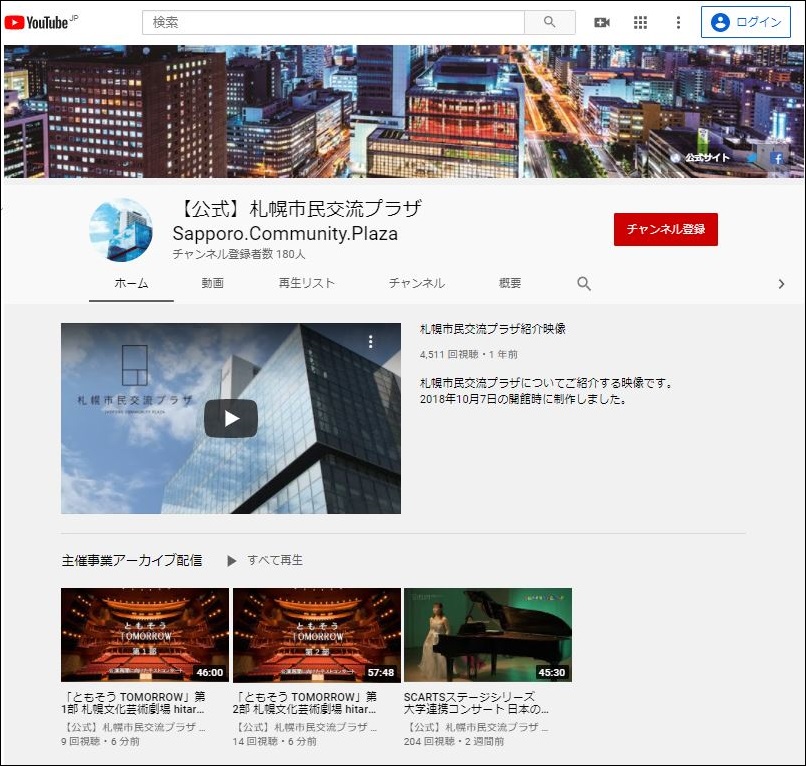Open the YouTube apps grid icon
This screenshot has height=766, width=806.
640,22
